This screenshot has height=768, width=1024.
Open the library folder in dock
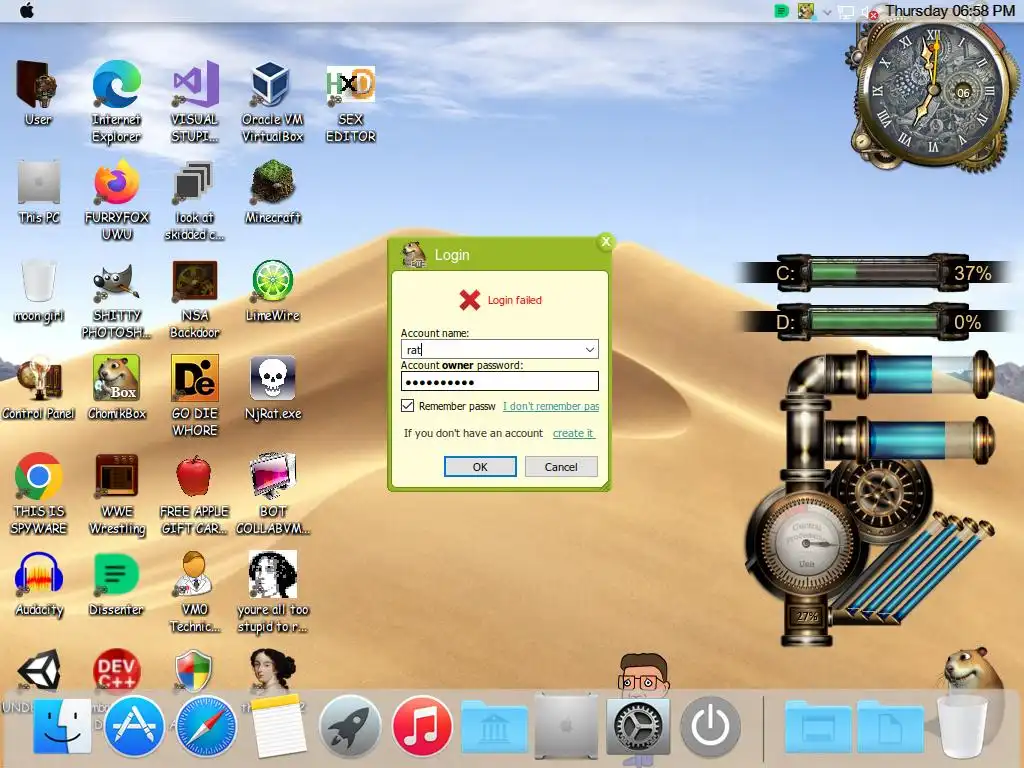tap(494, 727)
